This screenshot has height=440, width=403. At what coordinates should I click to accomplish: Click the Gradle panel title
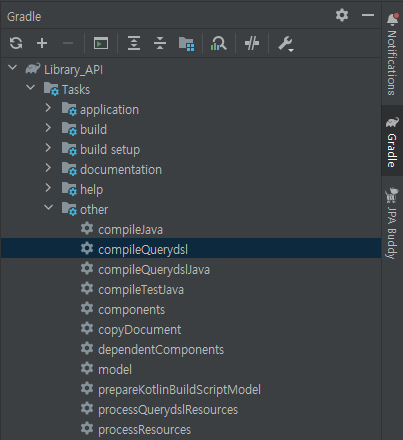24,16
